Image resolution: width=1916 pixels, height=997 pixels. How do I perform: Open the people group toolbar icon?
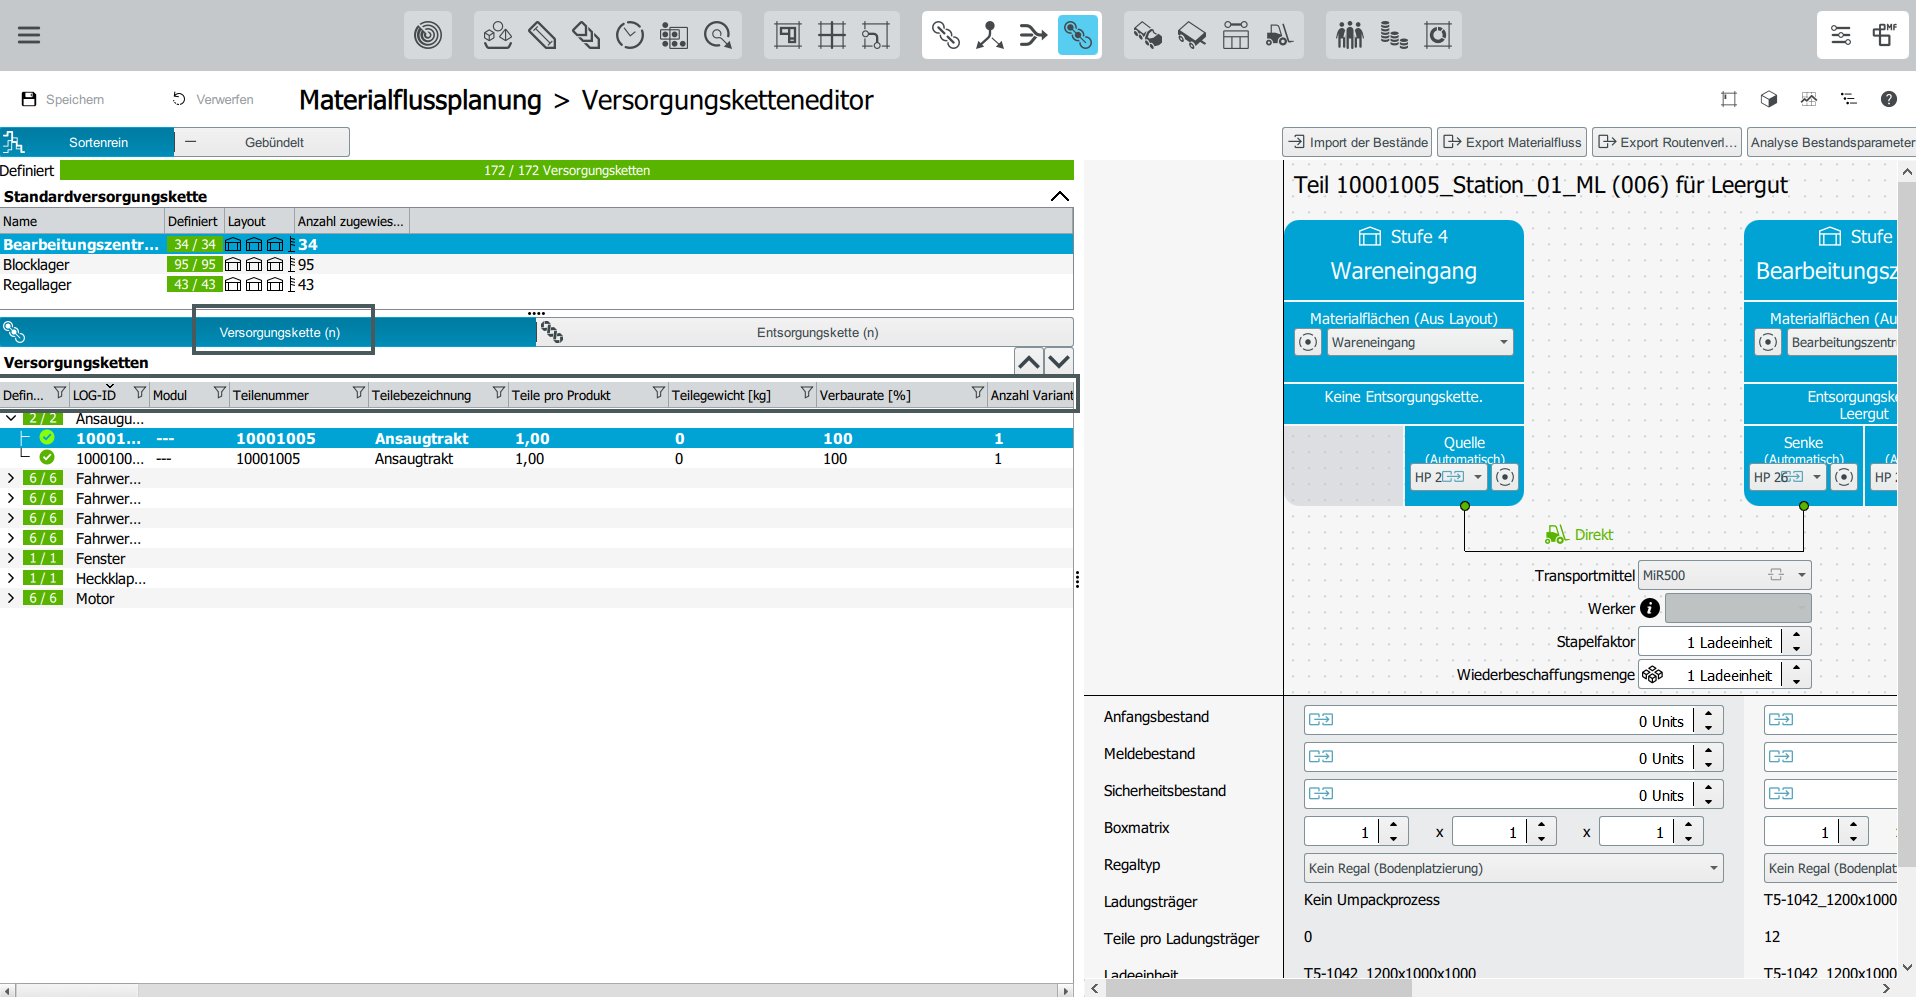point(1349,36)
